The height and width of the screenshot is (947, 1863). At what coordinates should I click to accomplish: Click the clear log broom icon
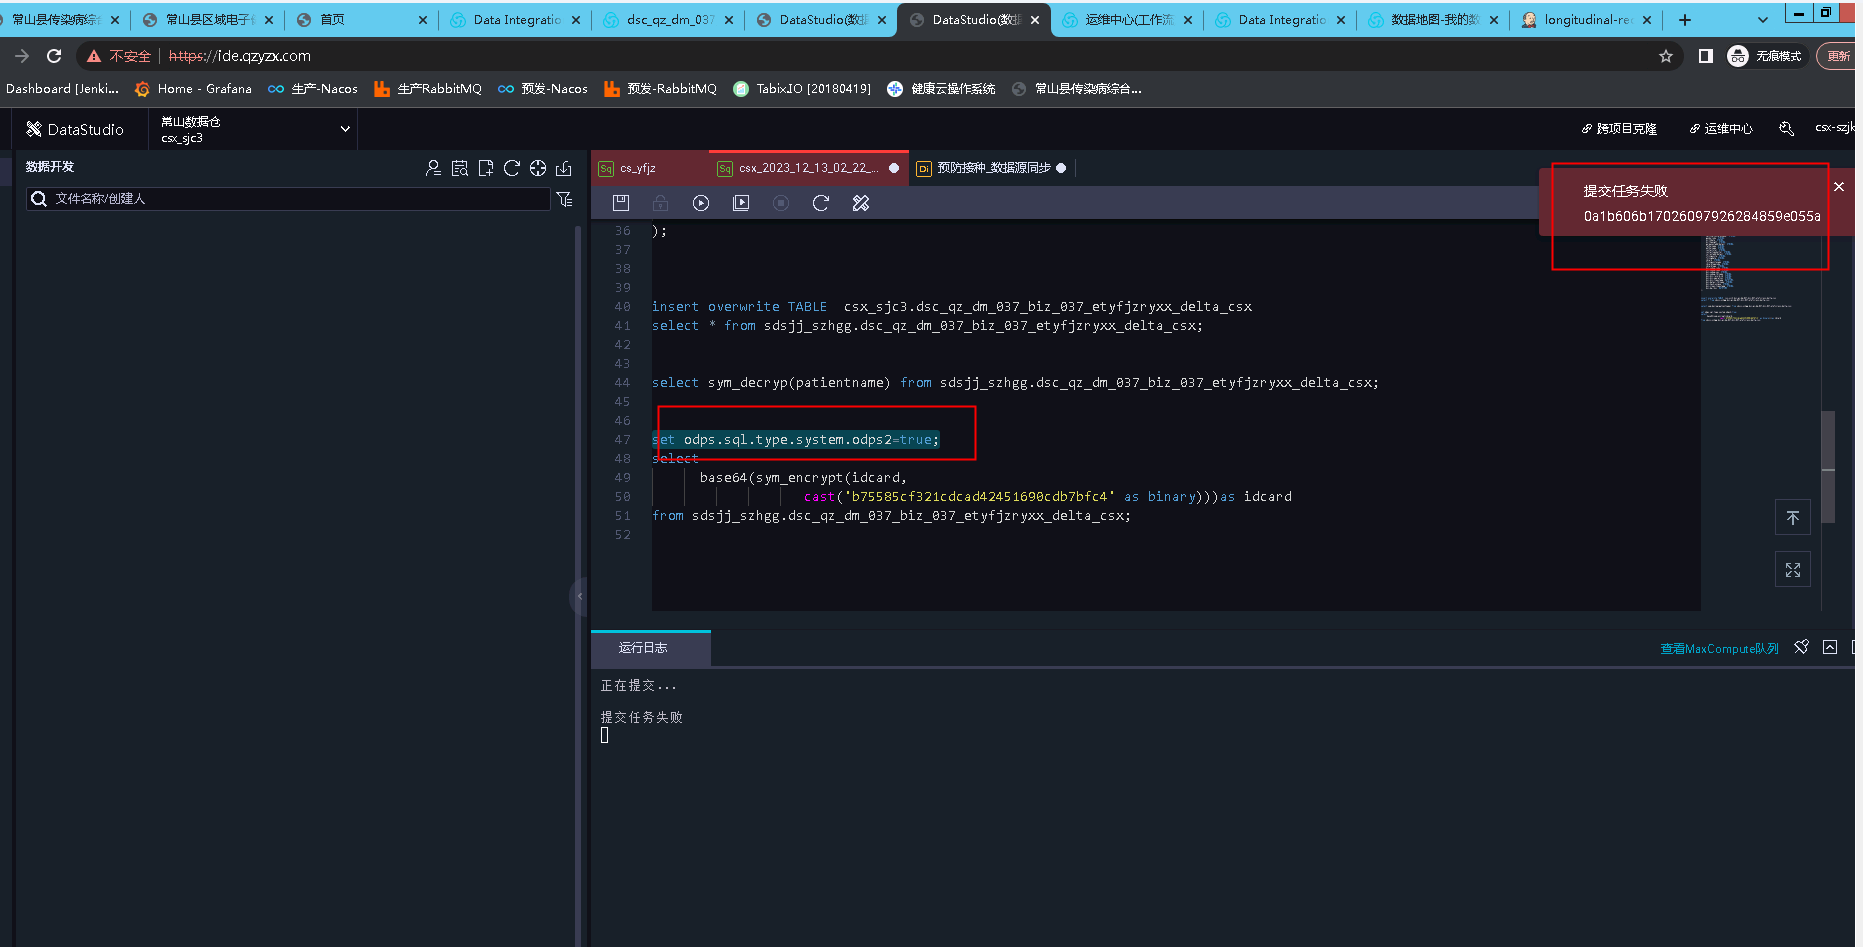coord(1801,647)
